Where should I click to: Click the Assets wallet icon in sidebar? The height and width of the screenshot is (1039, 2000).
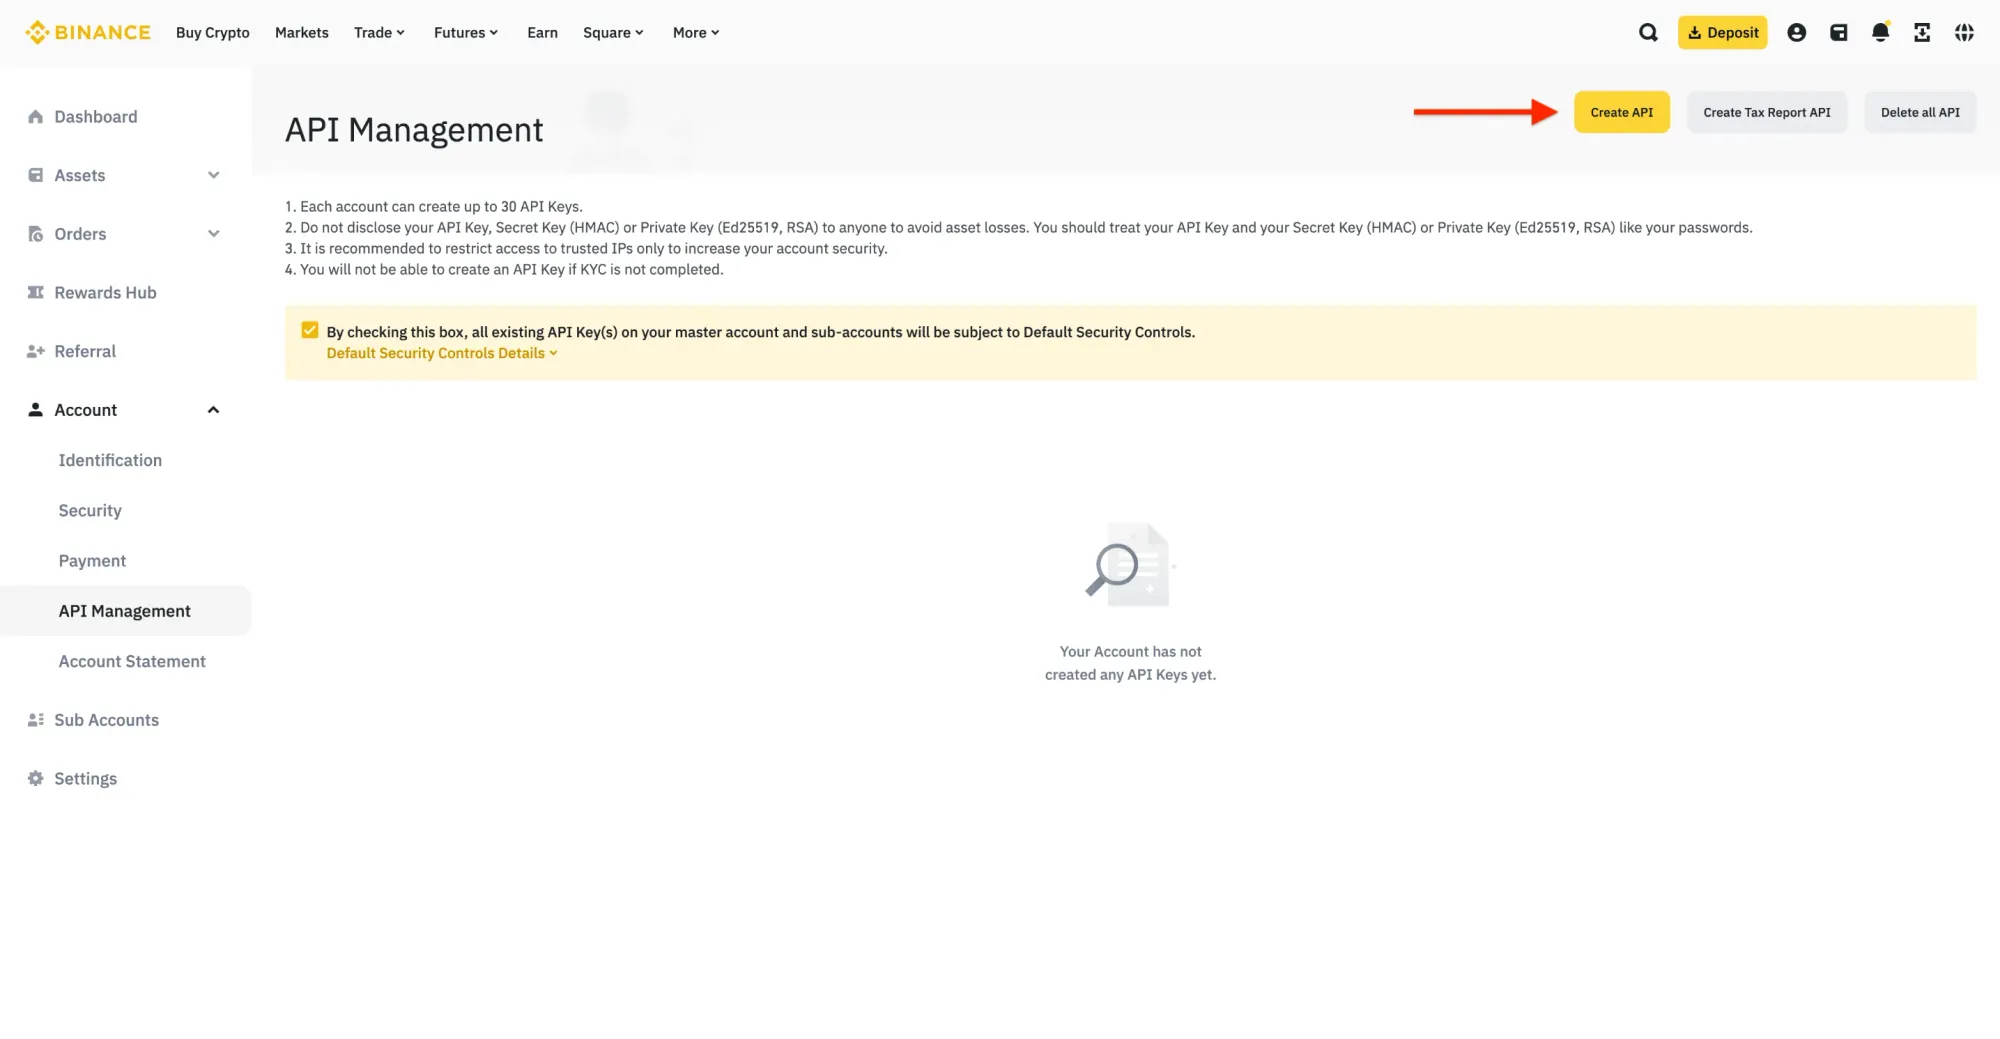(x=35, y=175)
